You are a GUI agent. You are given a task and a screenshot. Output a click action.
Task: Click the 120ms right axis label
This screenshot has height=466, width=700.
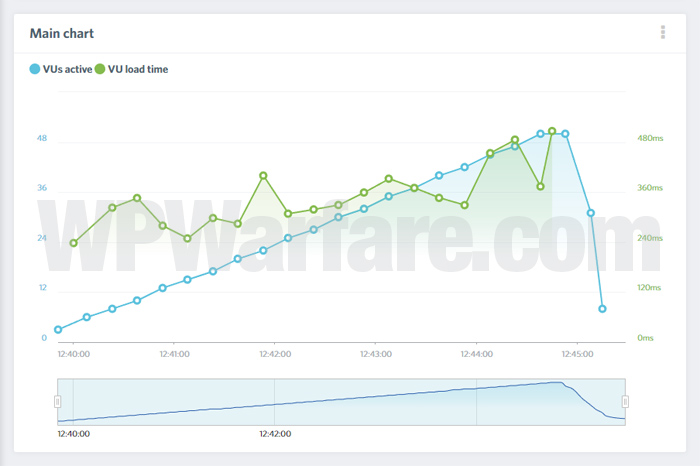(x=649, y=287)
